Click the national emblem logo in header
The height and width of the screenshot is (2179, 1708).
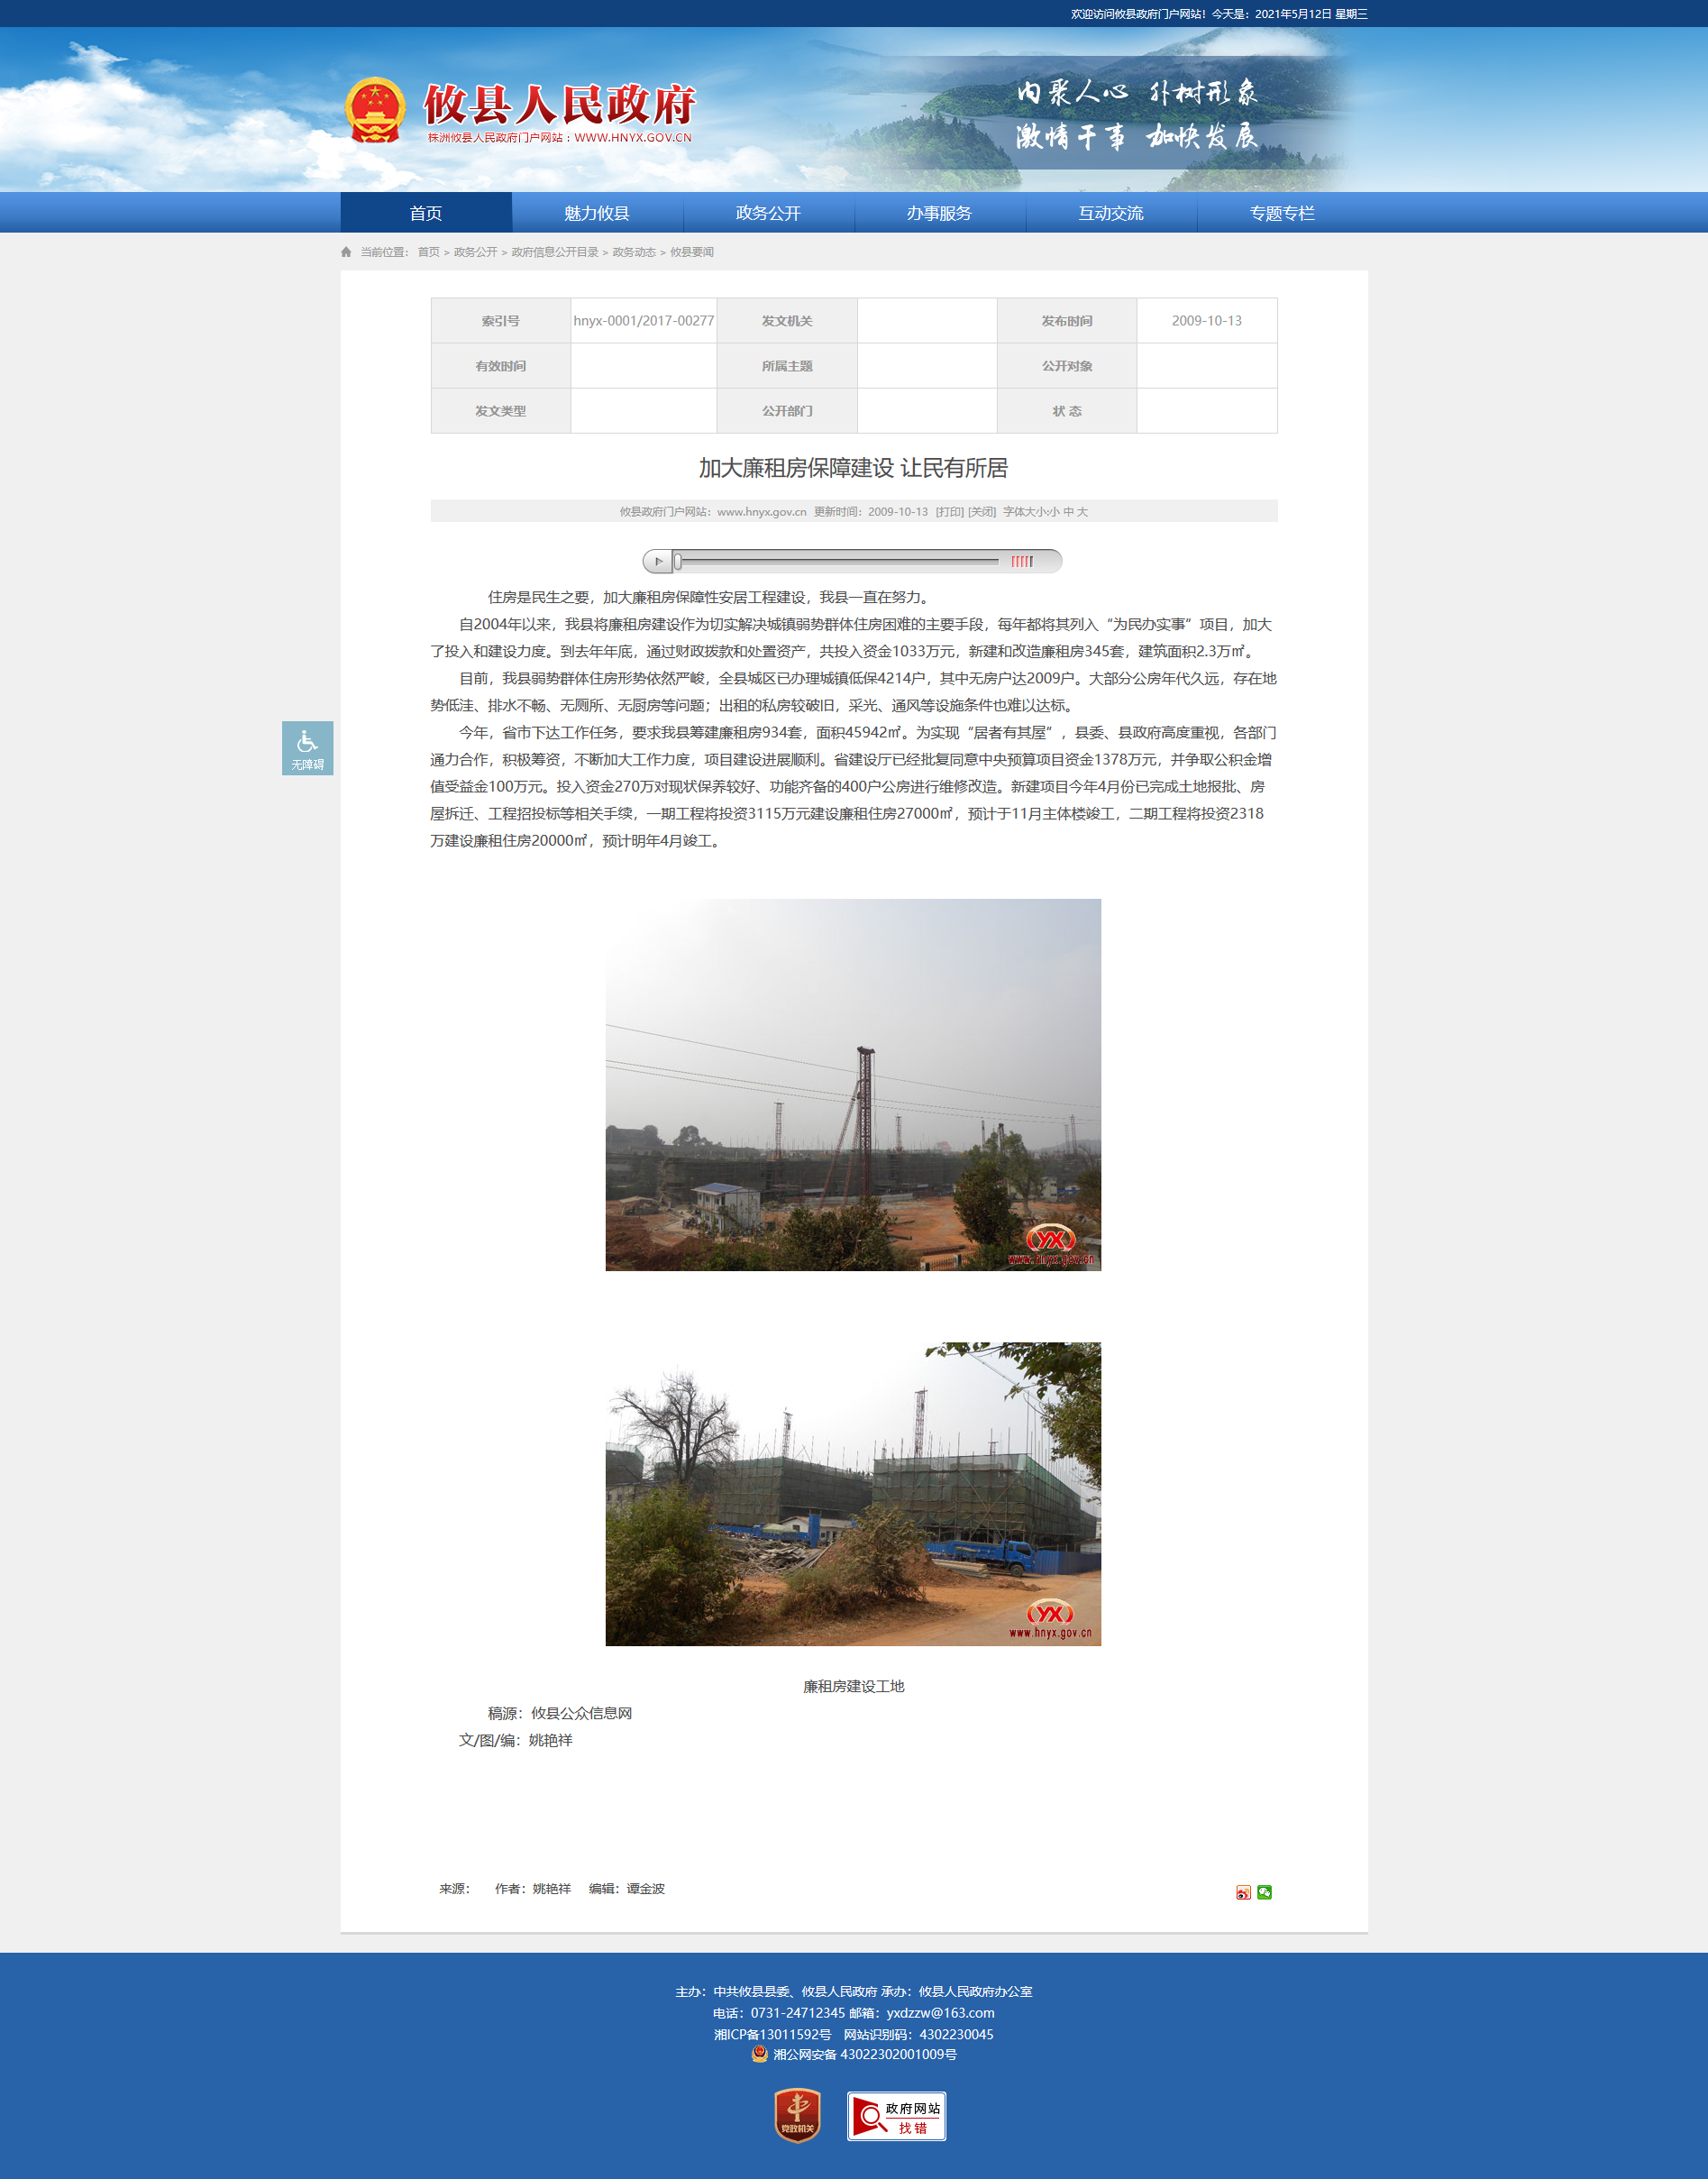375,111
